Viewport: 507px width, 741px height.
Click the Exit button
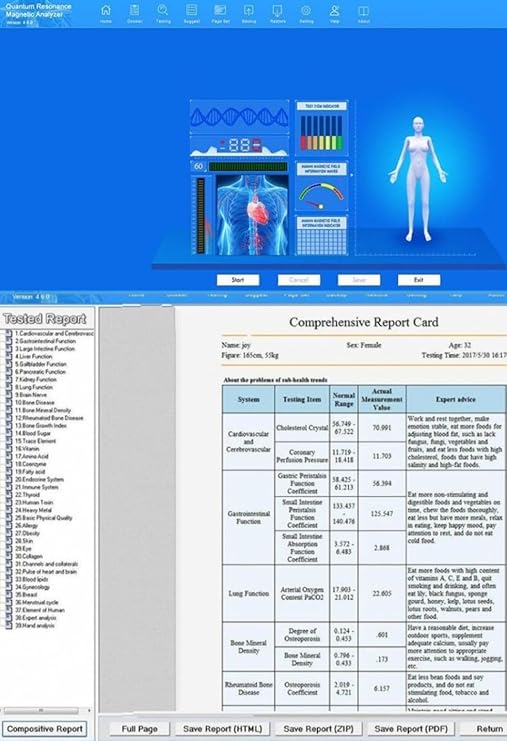(419, 280)
